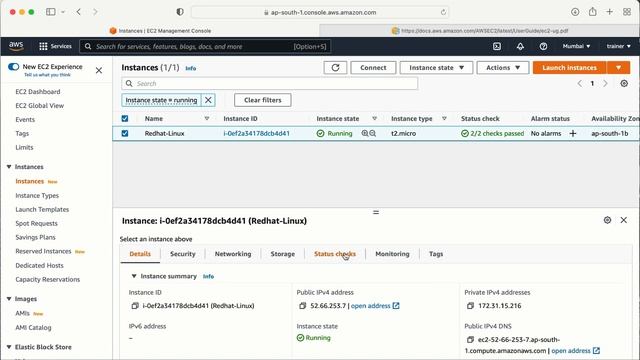Sort by Instance type column arrow
Screen dimensions: 640x360
(x=444, y=119)
